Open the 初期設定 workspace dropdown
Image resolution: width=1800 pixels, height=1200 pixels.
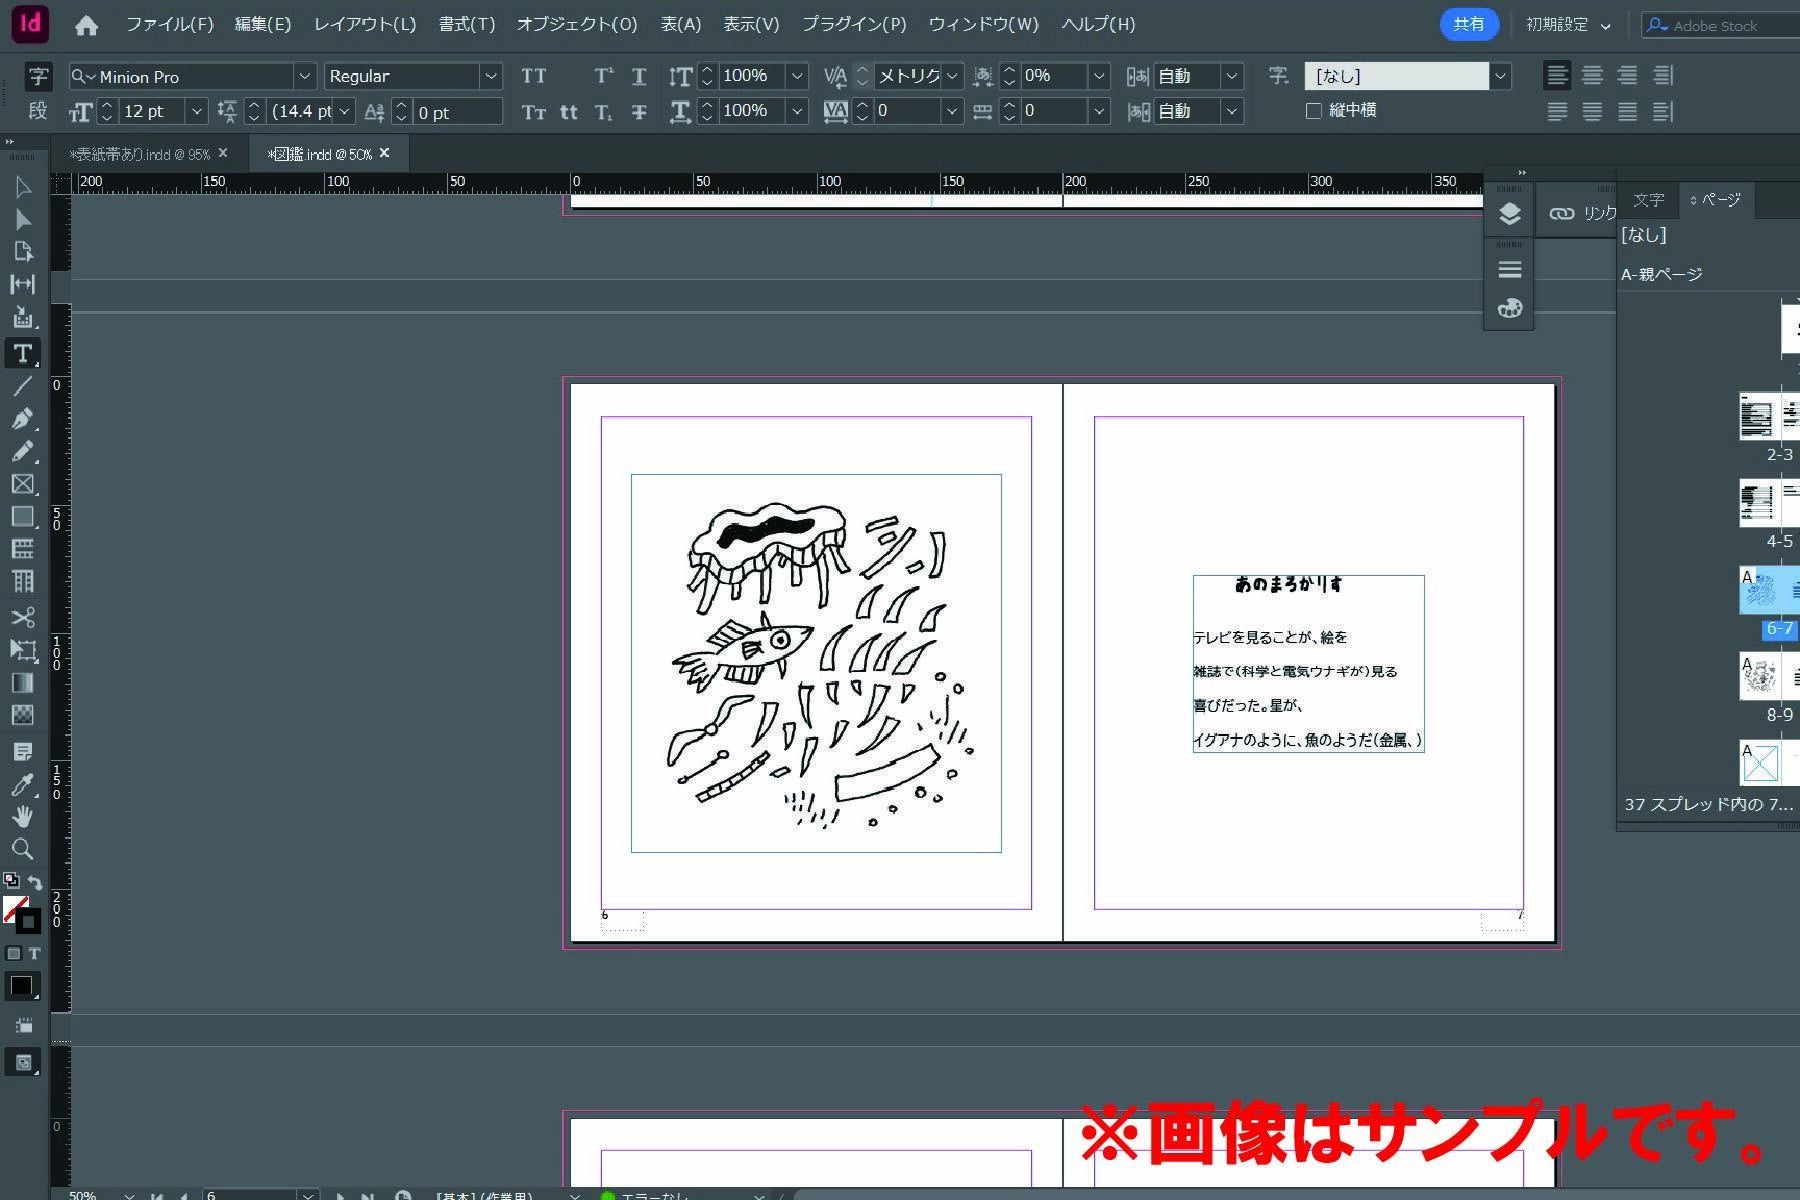tap(1567, 25)
